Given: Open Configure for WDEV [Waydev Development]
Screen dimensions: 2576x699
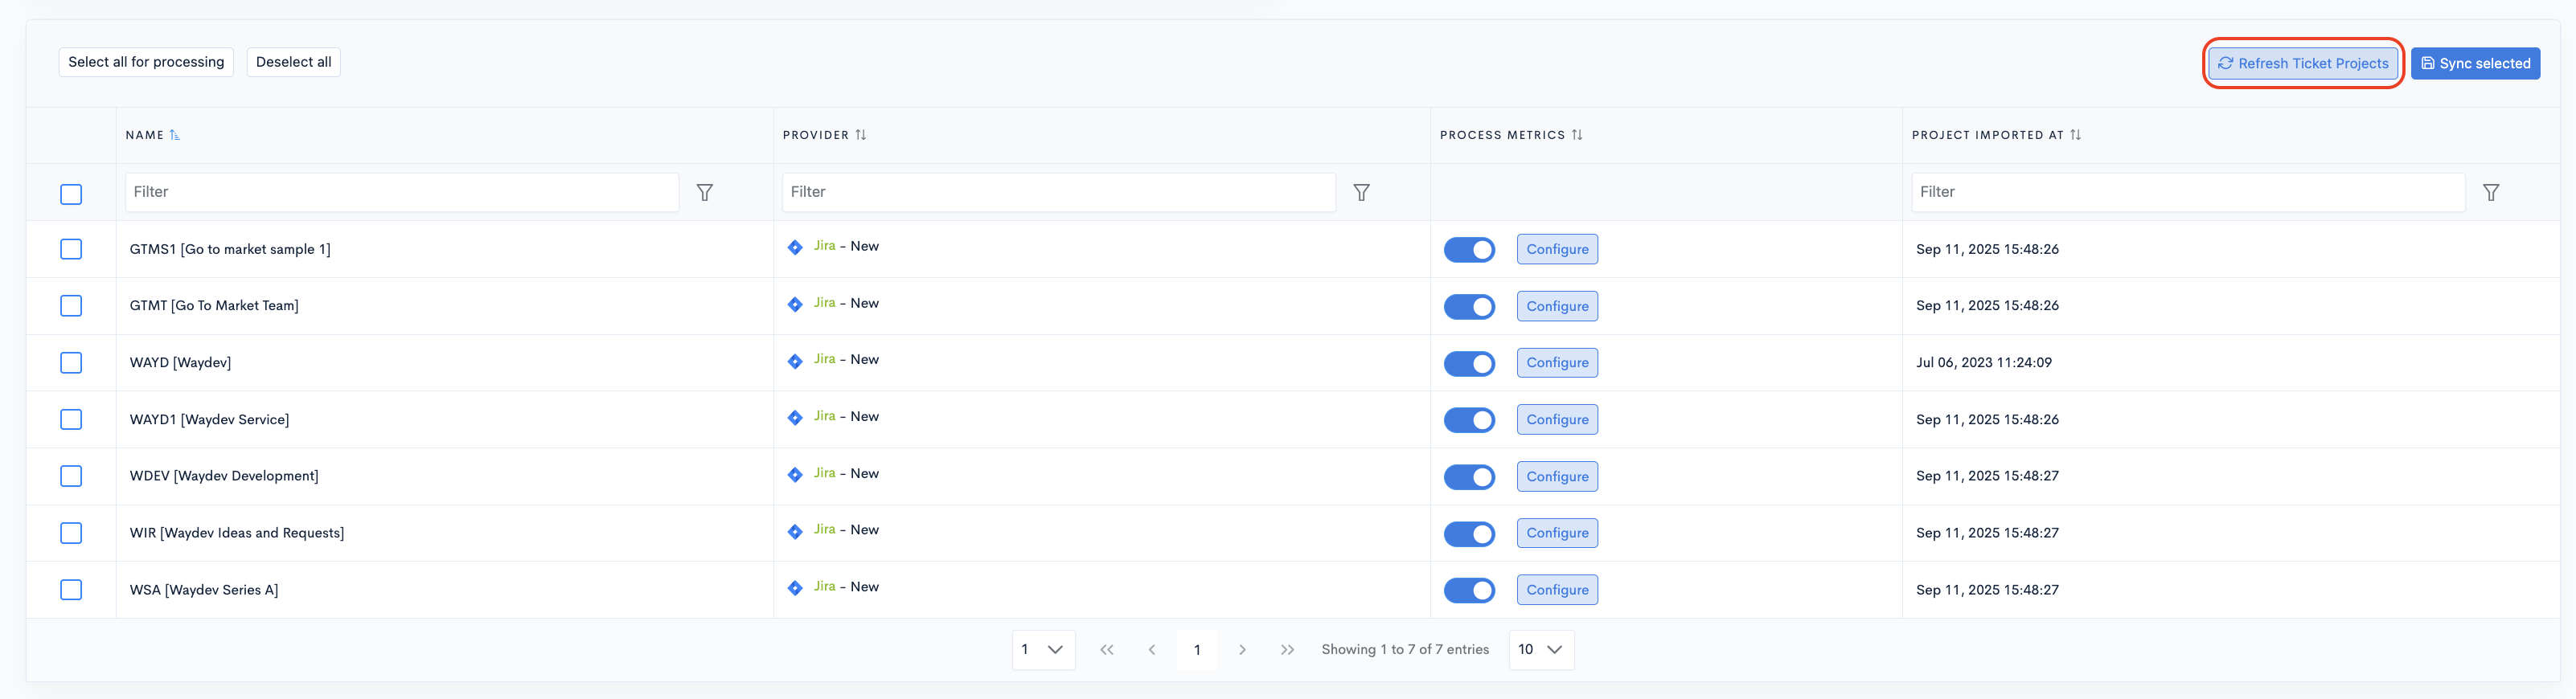Looking at the screenshot, I should [x=1556, y=476].
